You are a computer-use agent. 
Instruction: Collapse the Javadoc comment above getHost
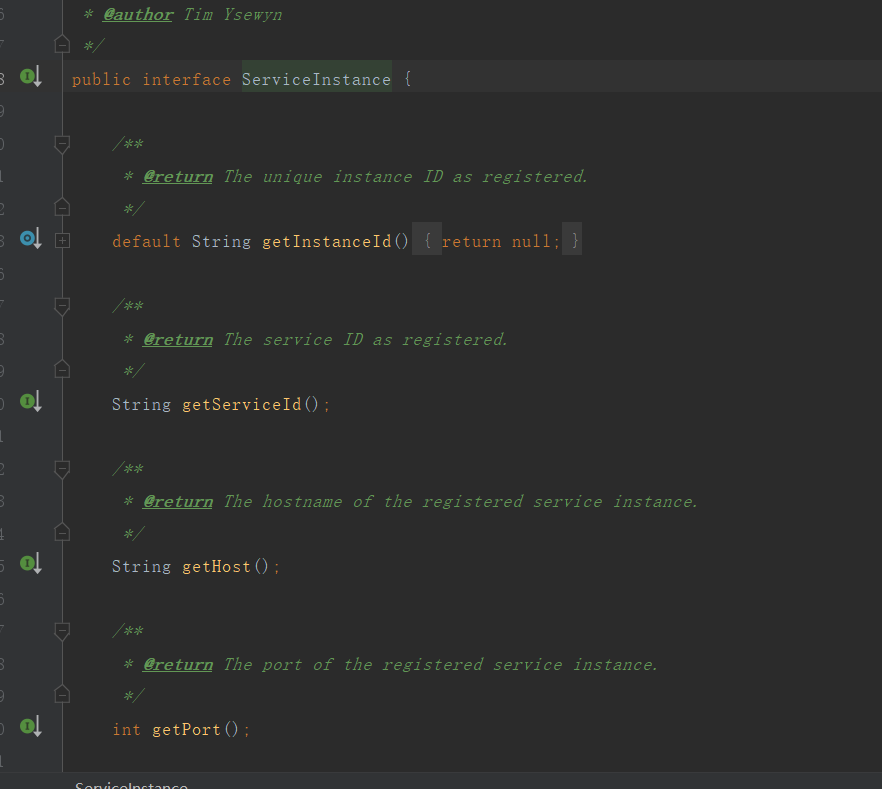click(x=62, y=469)
